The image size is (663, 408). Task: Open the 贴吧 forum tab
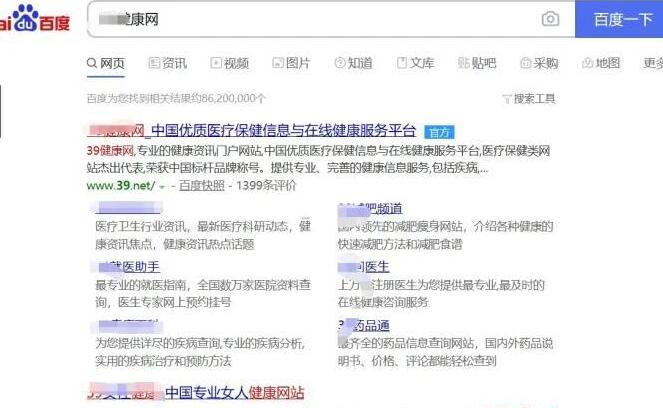(x=477, y=63)
